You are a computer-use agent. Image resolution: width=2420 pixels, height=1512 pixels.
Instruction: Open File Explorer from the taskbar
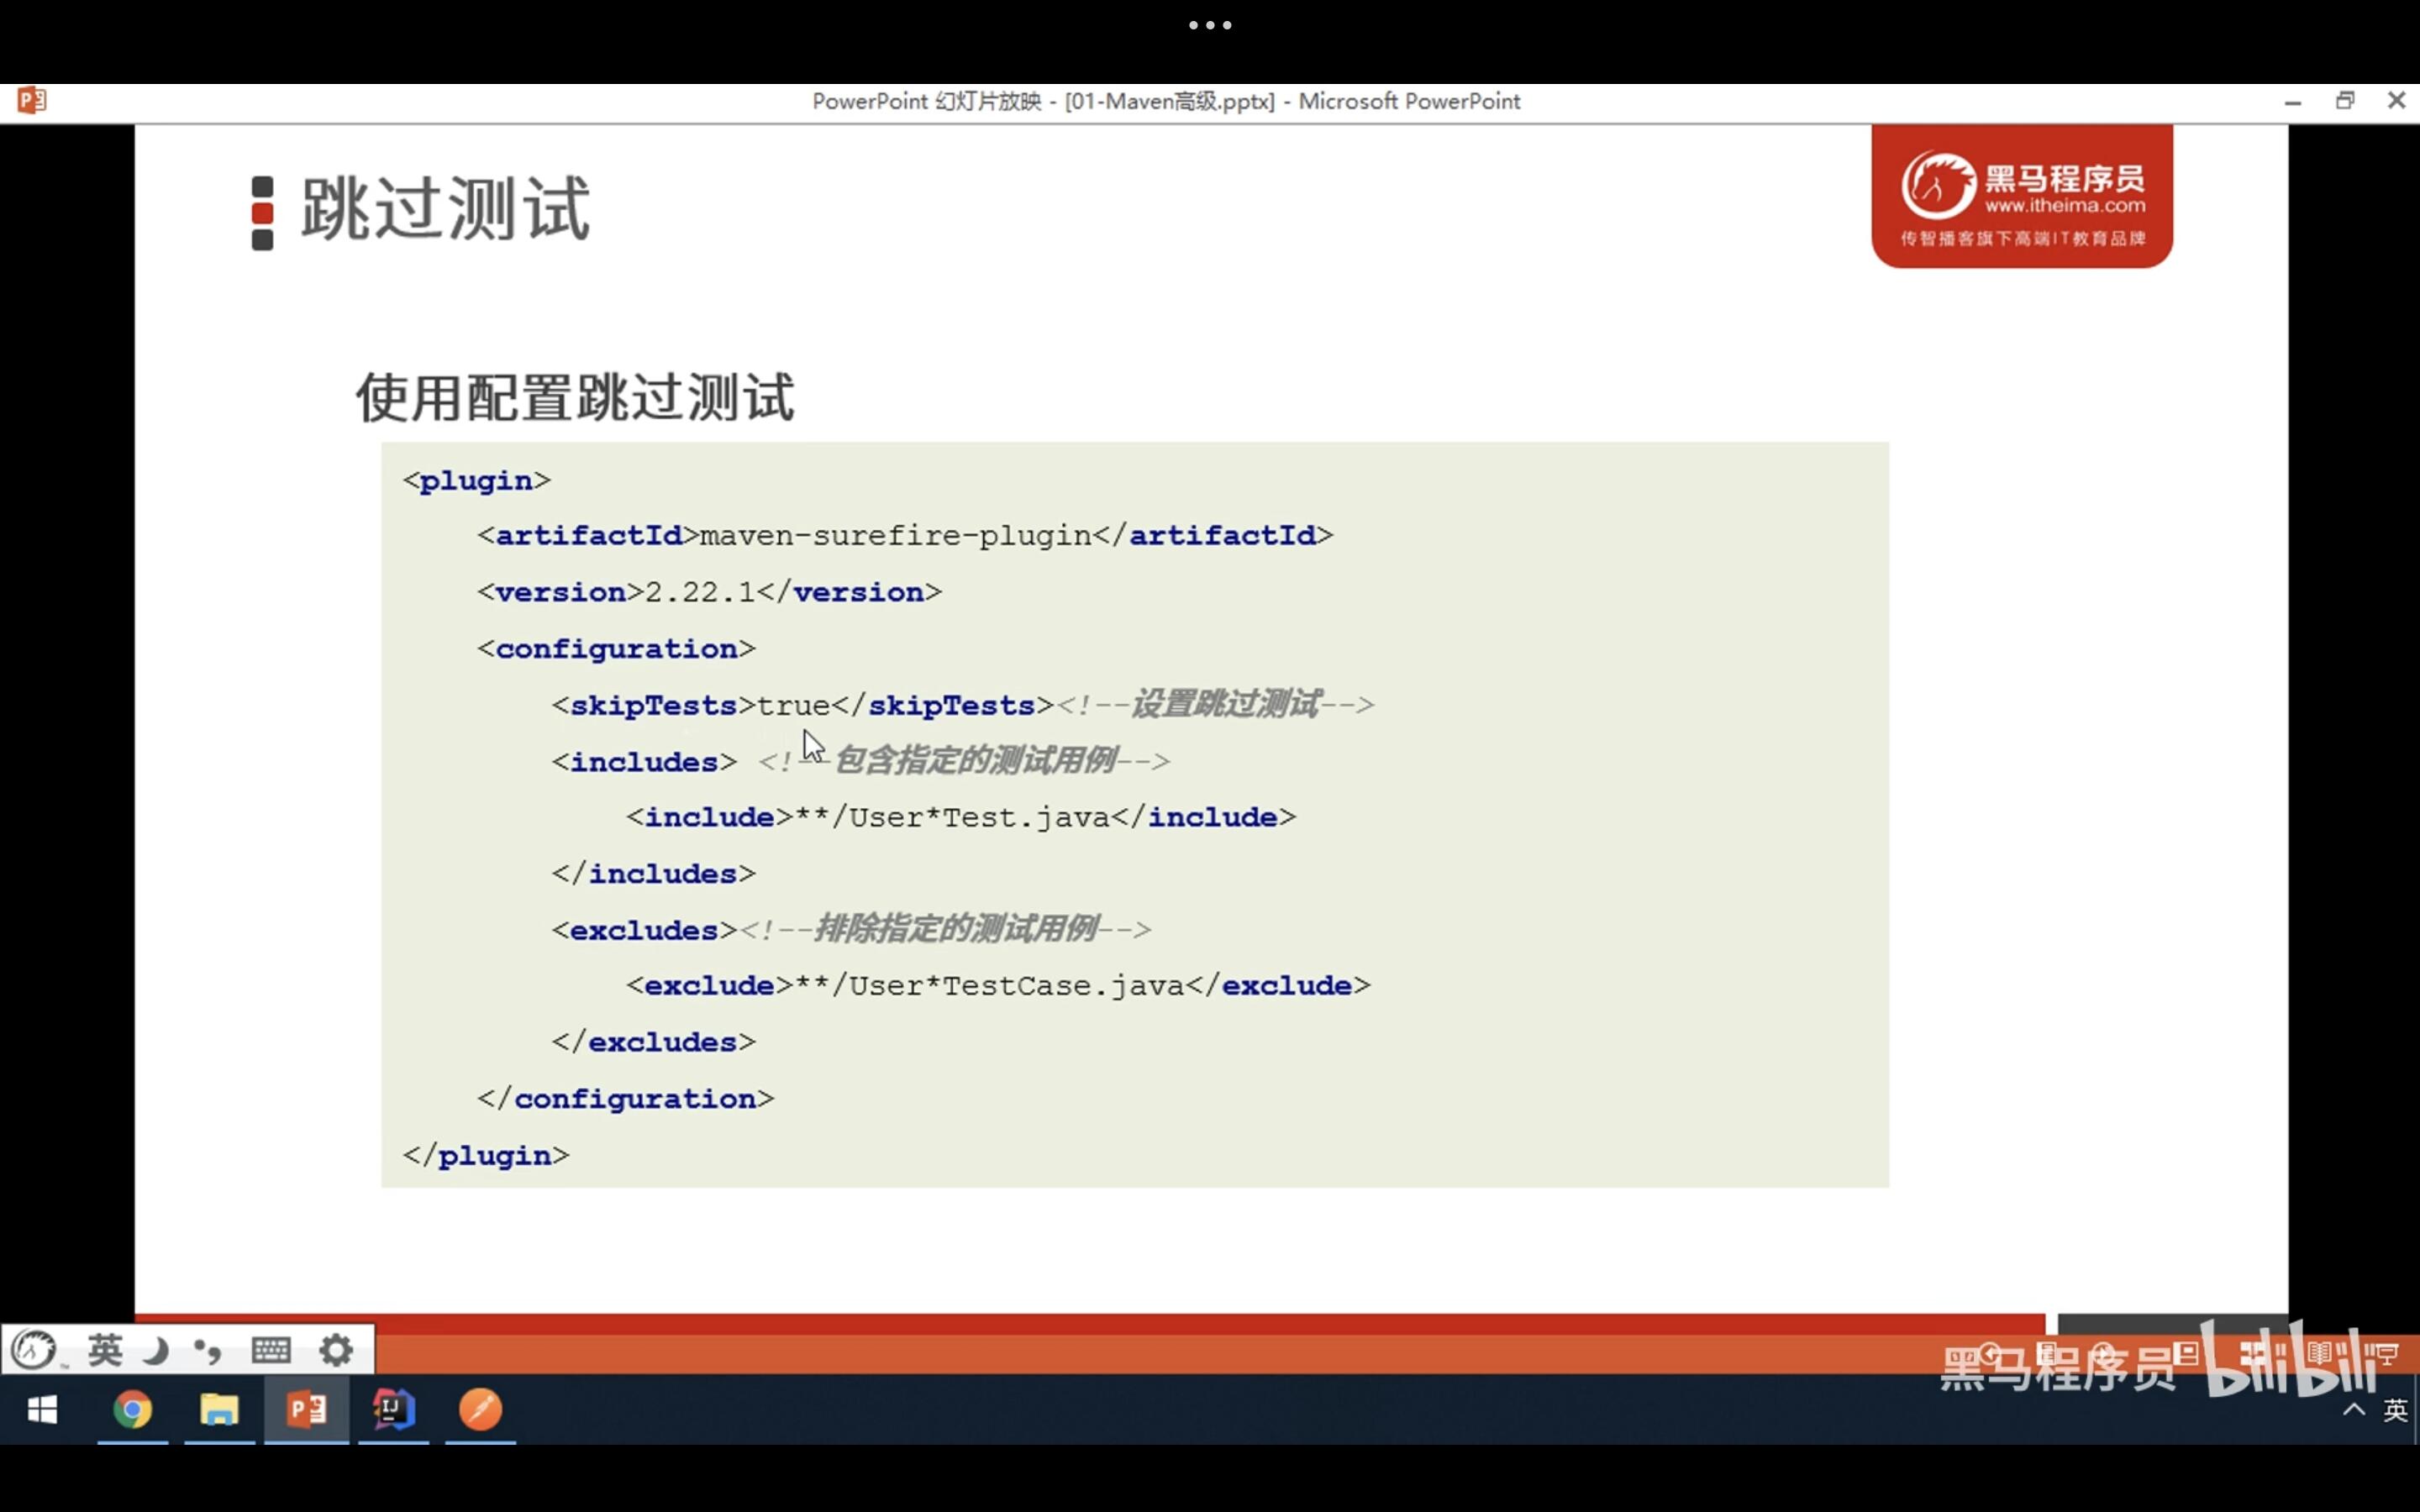219,1410
